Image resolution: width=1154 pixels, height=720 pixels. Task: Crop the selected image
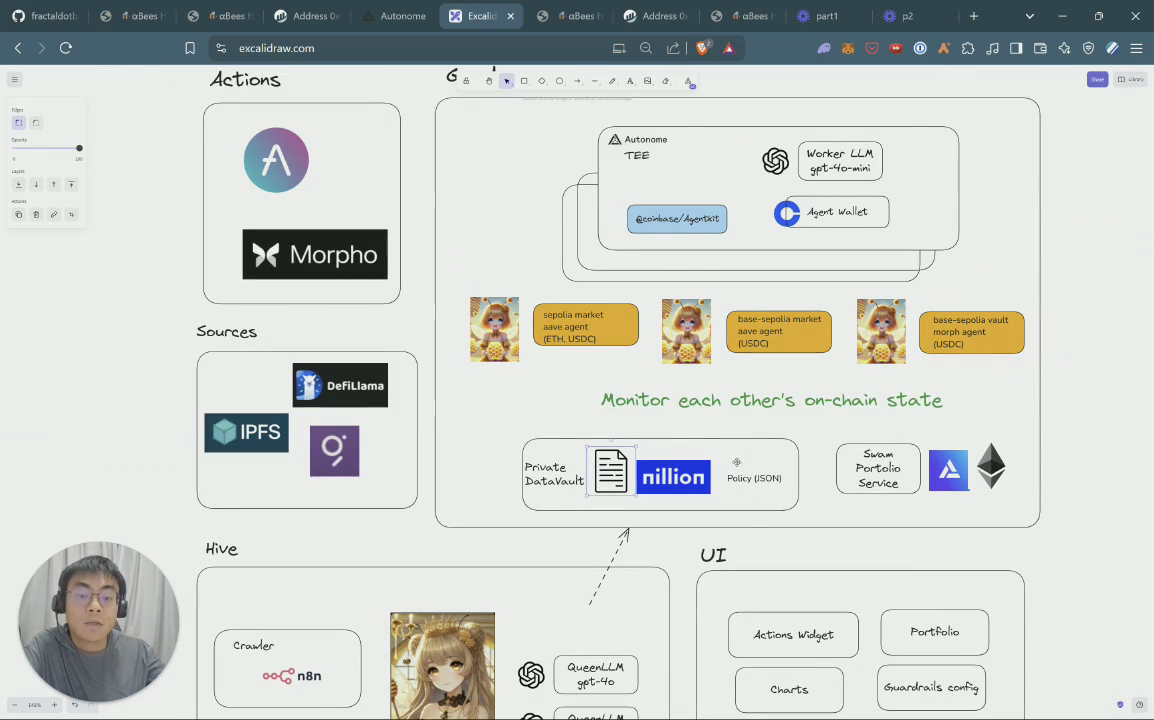pos(71,215)
